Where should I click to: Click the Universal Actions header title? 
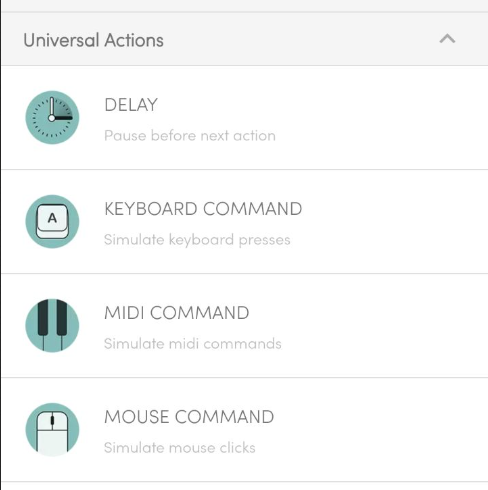tap(94, 40)
